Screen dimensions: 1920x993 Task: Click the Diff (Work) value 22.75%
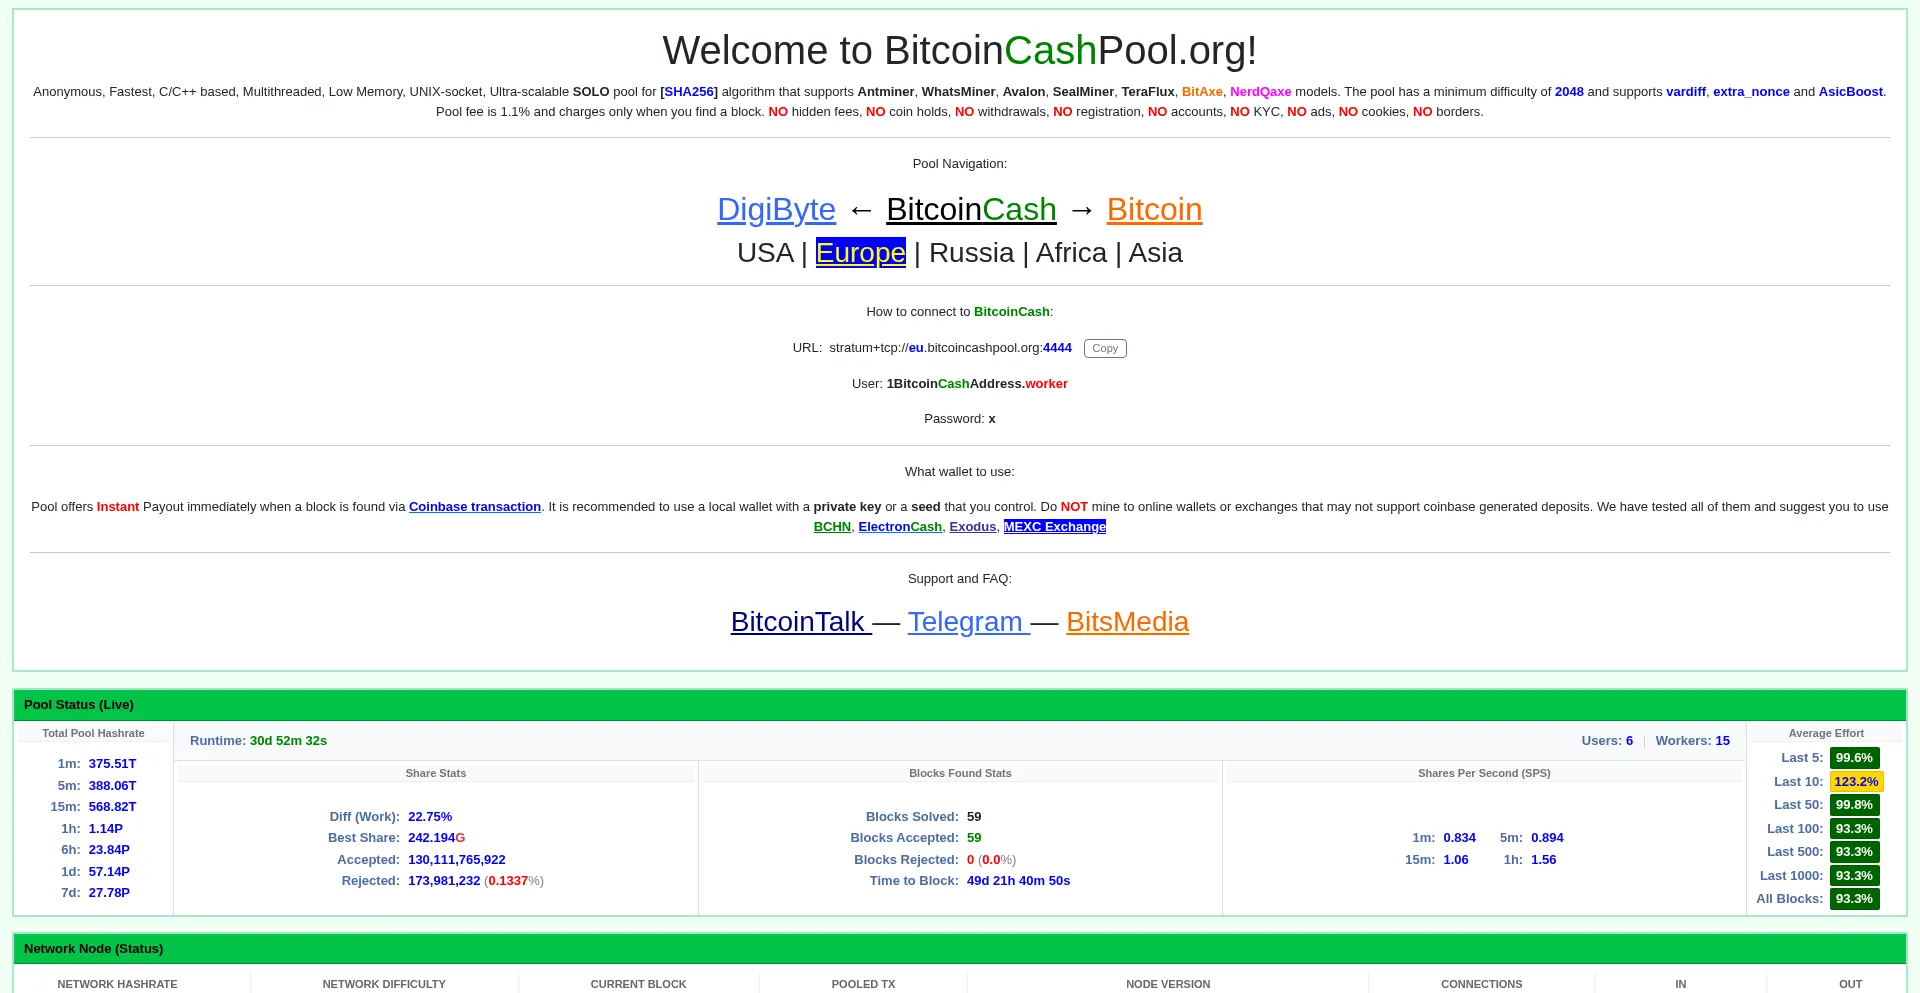[430, 817]
